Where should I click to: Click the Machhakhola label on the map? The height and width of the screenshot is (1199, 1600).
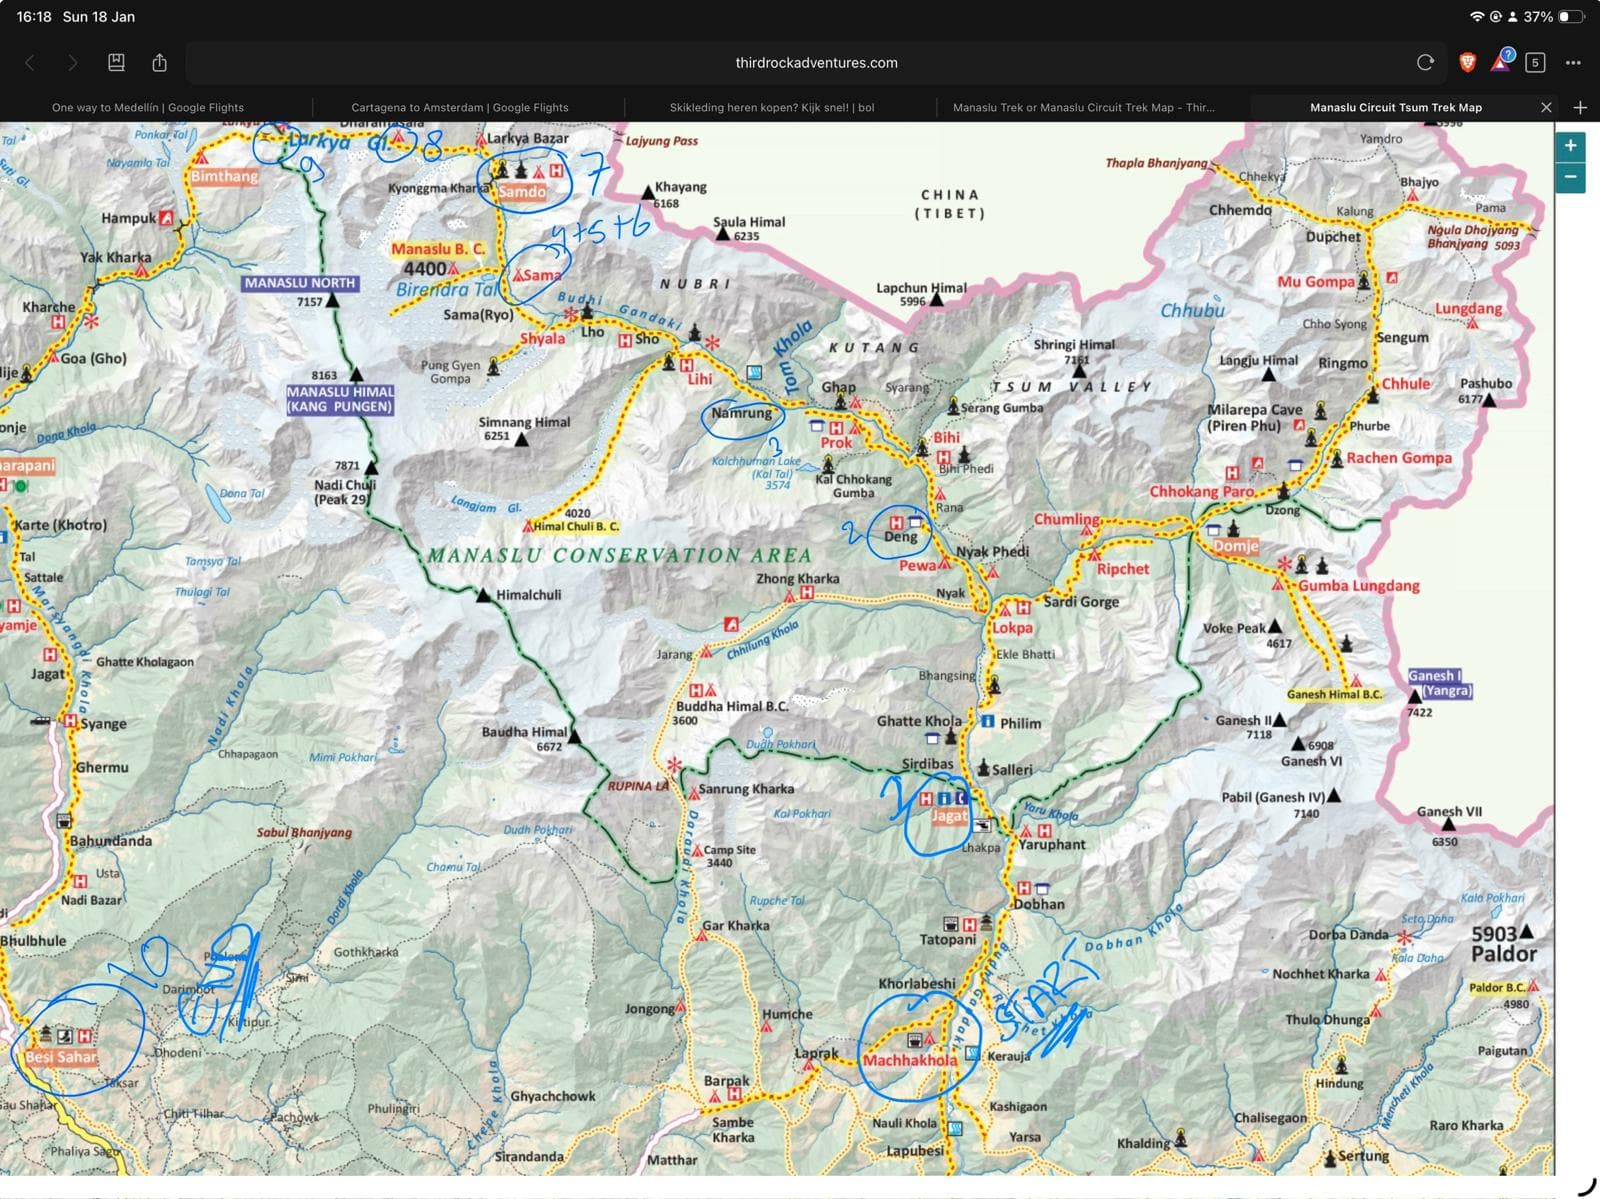coord(910,1060)
